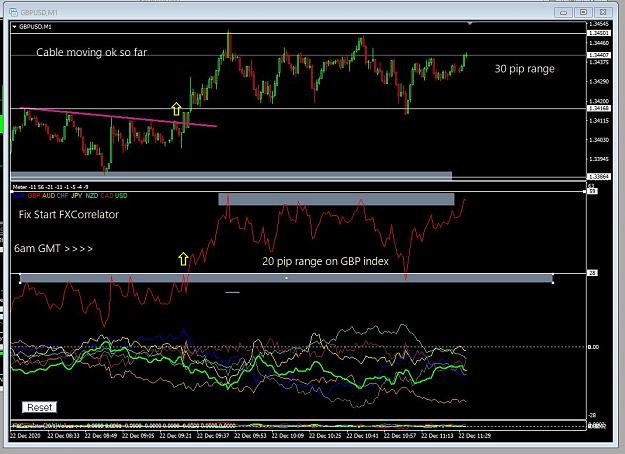
Task: Select the USD currency label in legend
Action: pyautogui.click(x=121, y=196)
